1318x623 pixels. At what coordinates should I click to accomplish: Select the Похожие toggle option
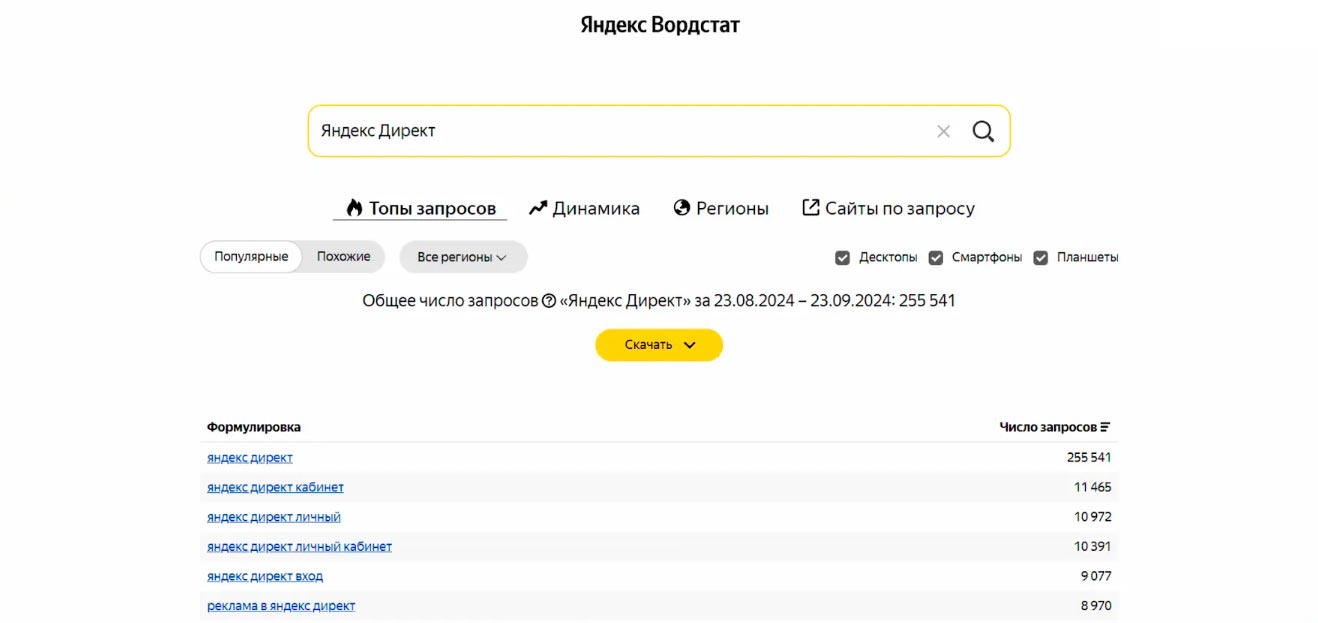point(343,257)
